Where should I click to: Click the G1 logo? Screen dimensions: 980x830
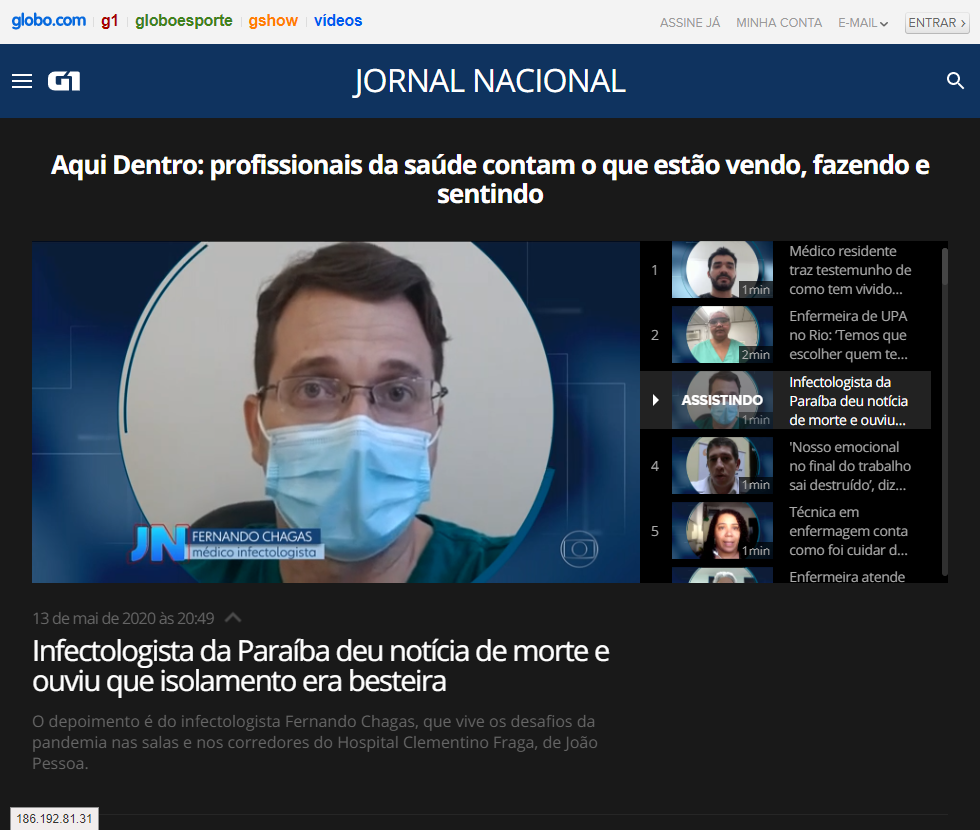(x=64, y=81)
